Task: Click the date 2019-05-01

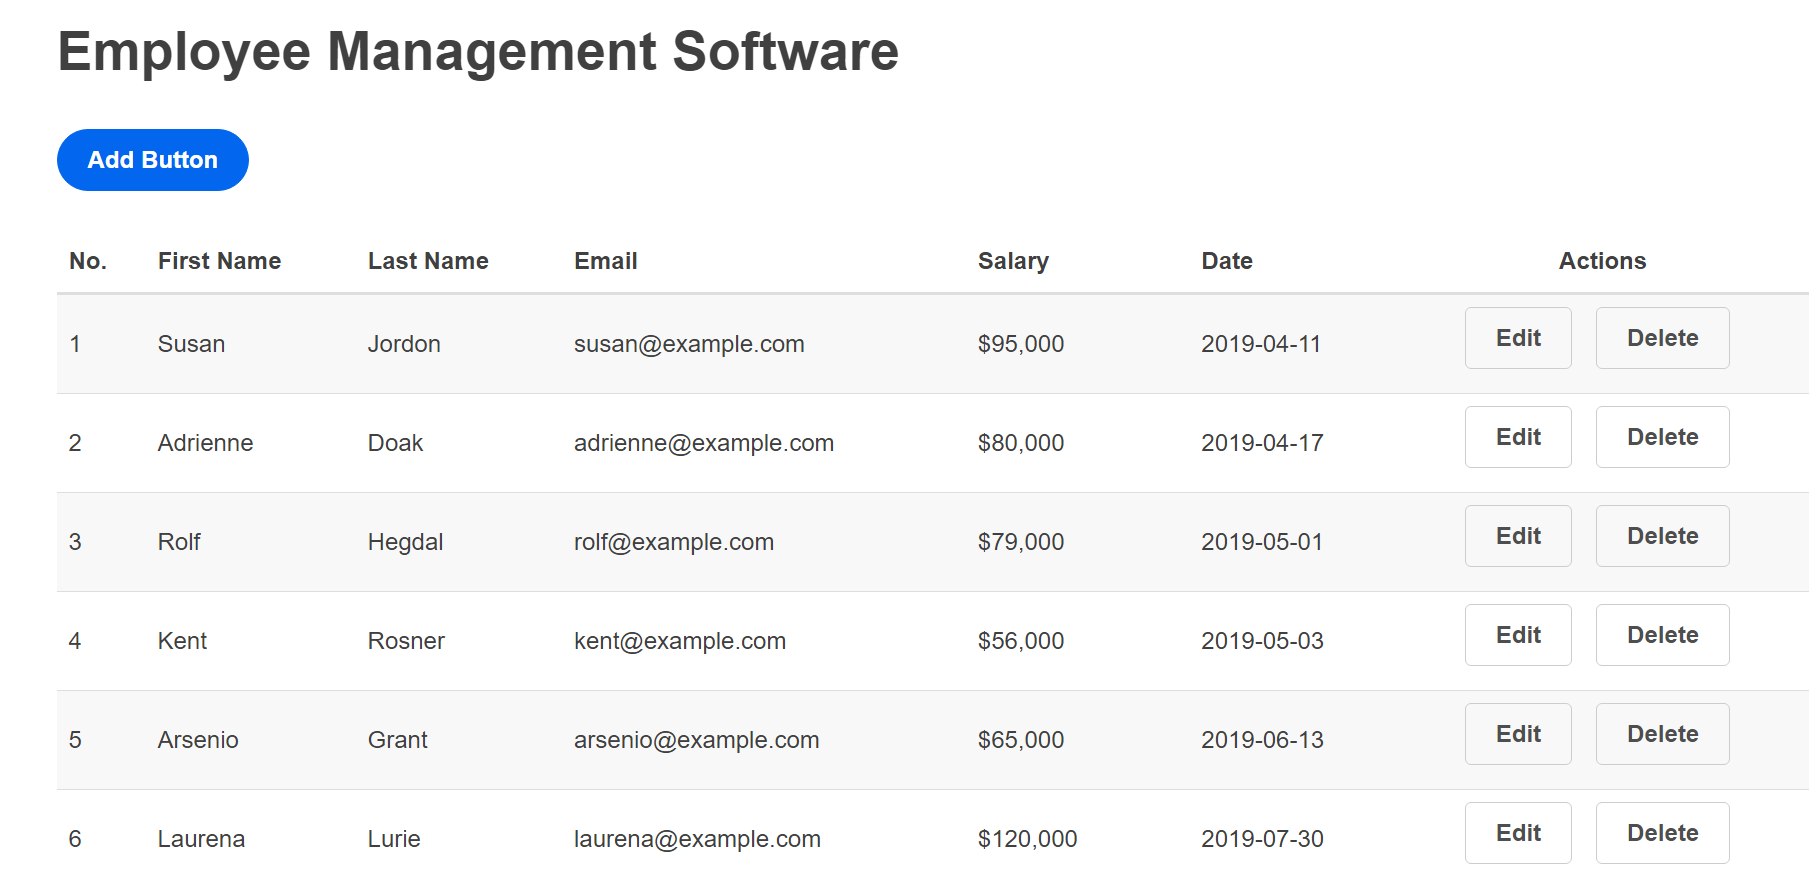Action: coord(1262,542)
